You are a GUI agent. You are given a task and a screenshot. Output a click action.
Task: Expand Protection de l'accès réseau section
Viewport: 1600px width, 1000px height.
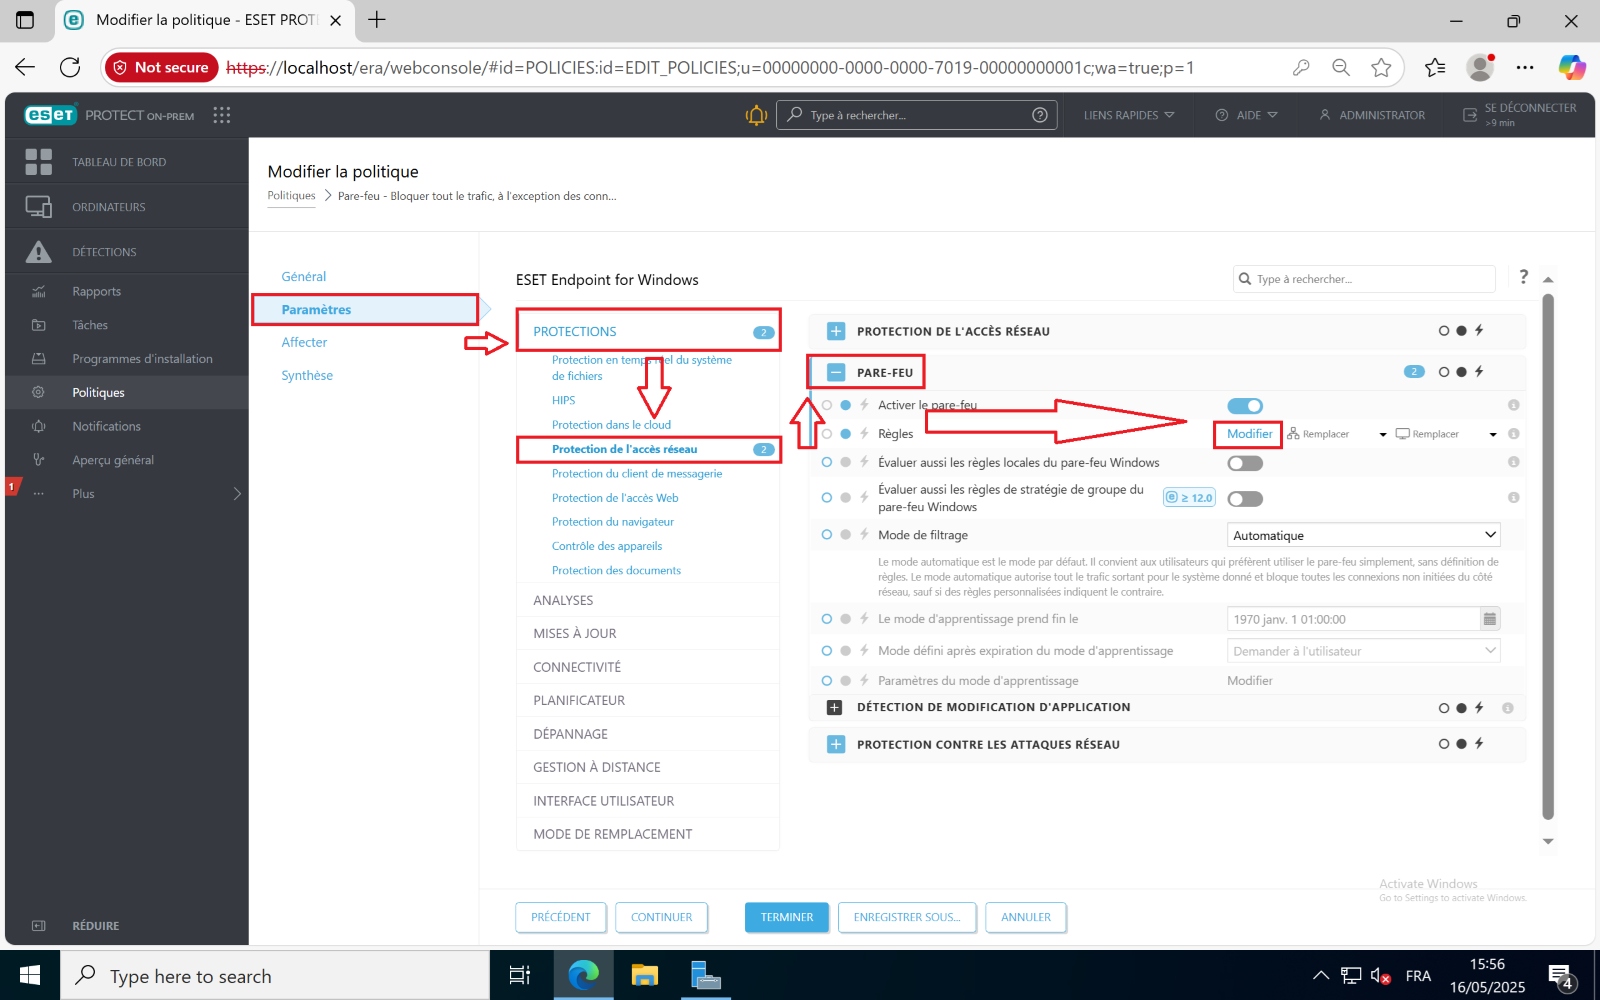836,331
